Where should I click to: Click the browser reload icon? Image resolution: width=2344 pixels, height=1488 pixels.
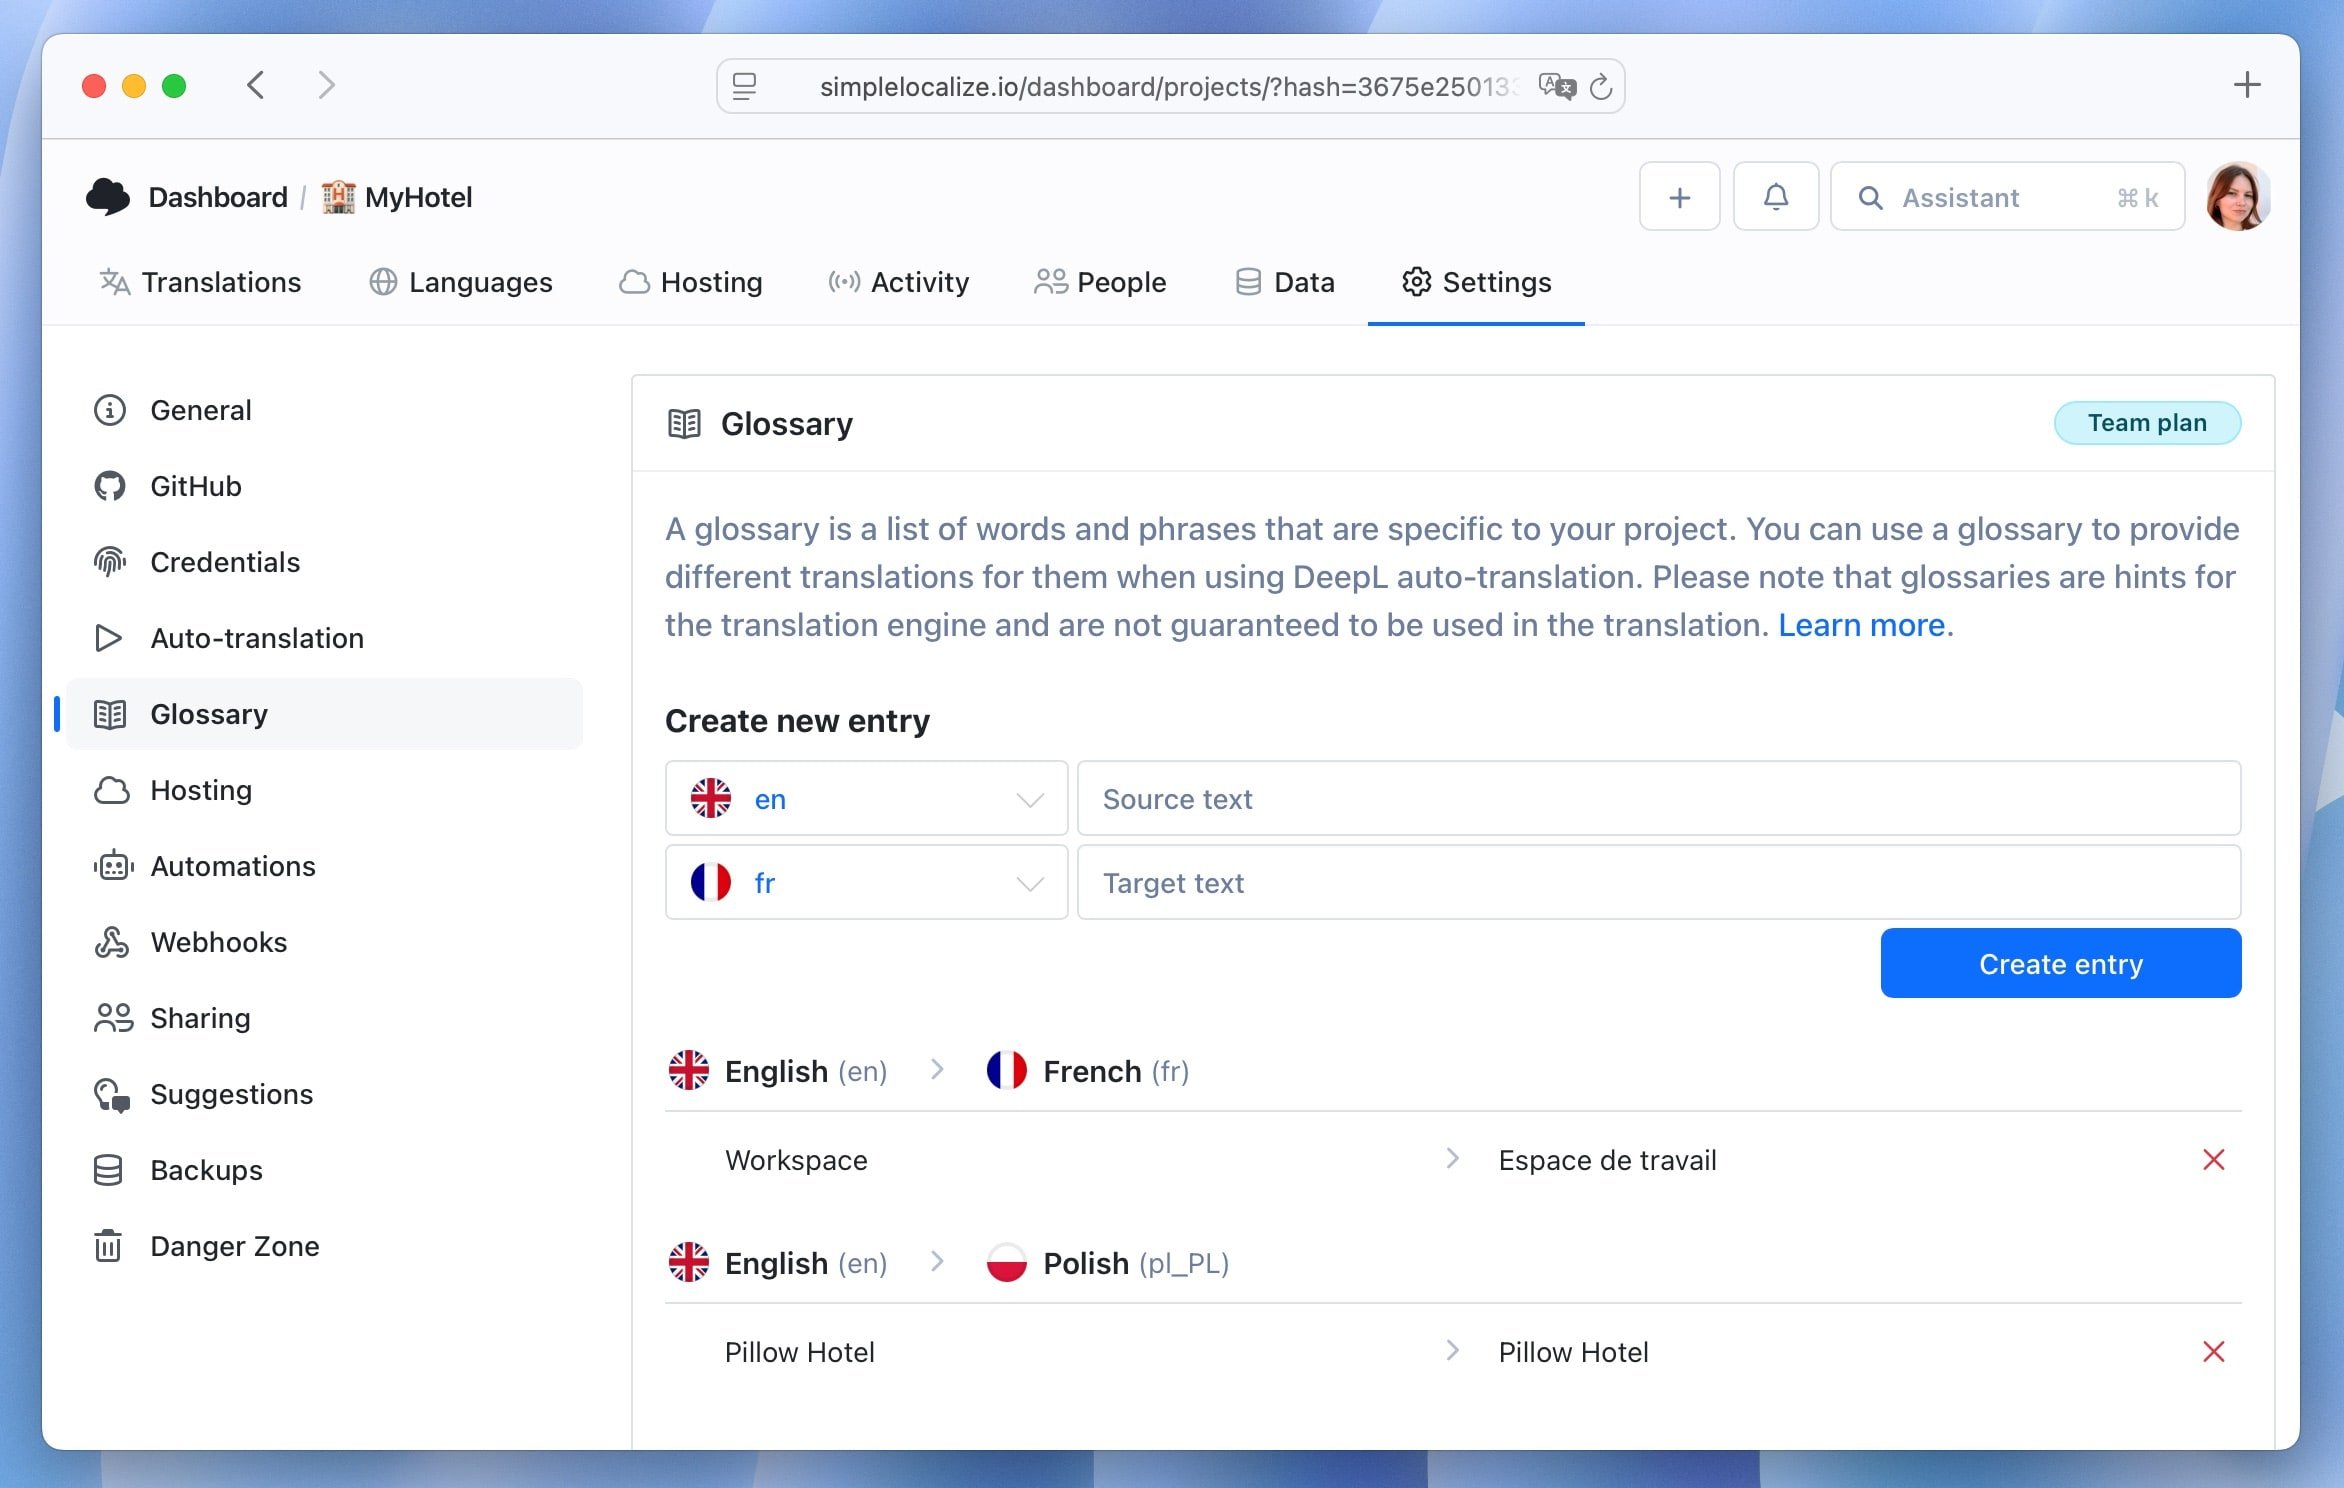(x=1601, y=87)
